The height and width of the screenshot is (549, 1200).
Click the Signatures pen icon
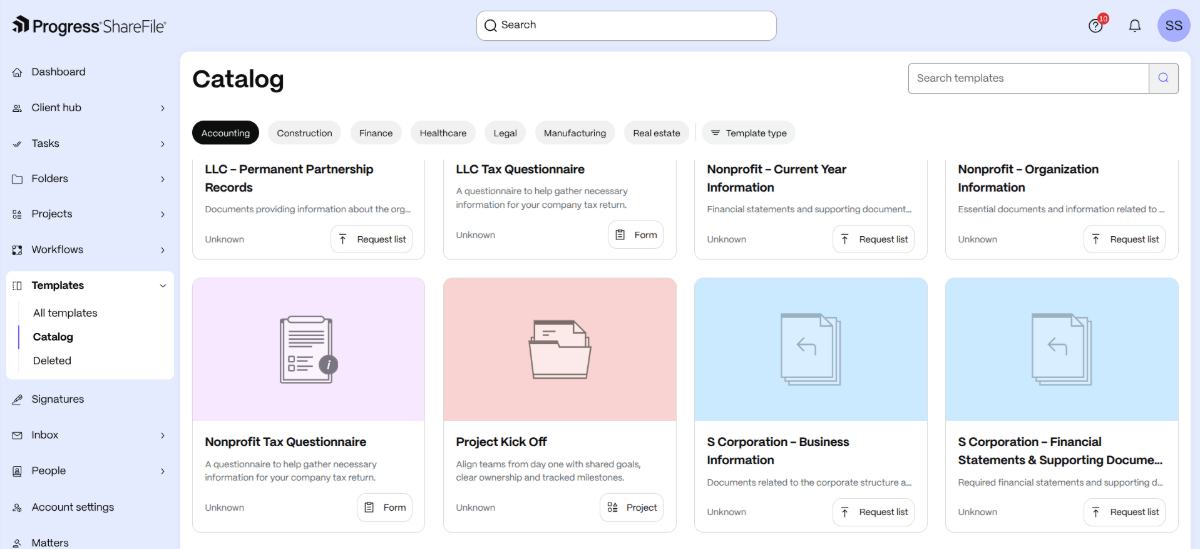tap(17, 399)
